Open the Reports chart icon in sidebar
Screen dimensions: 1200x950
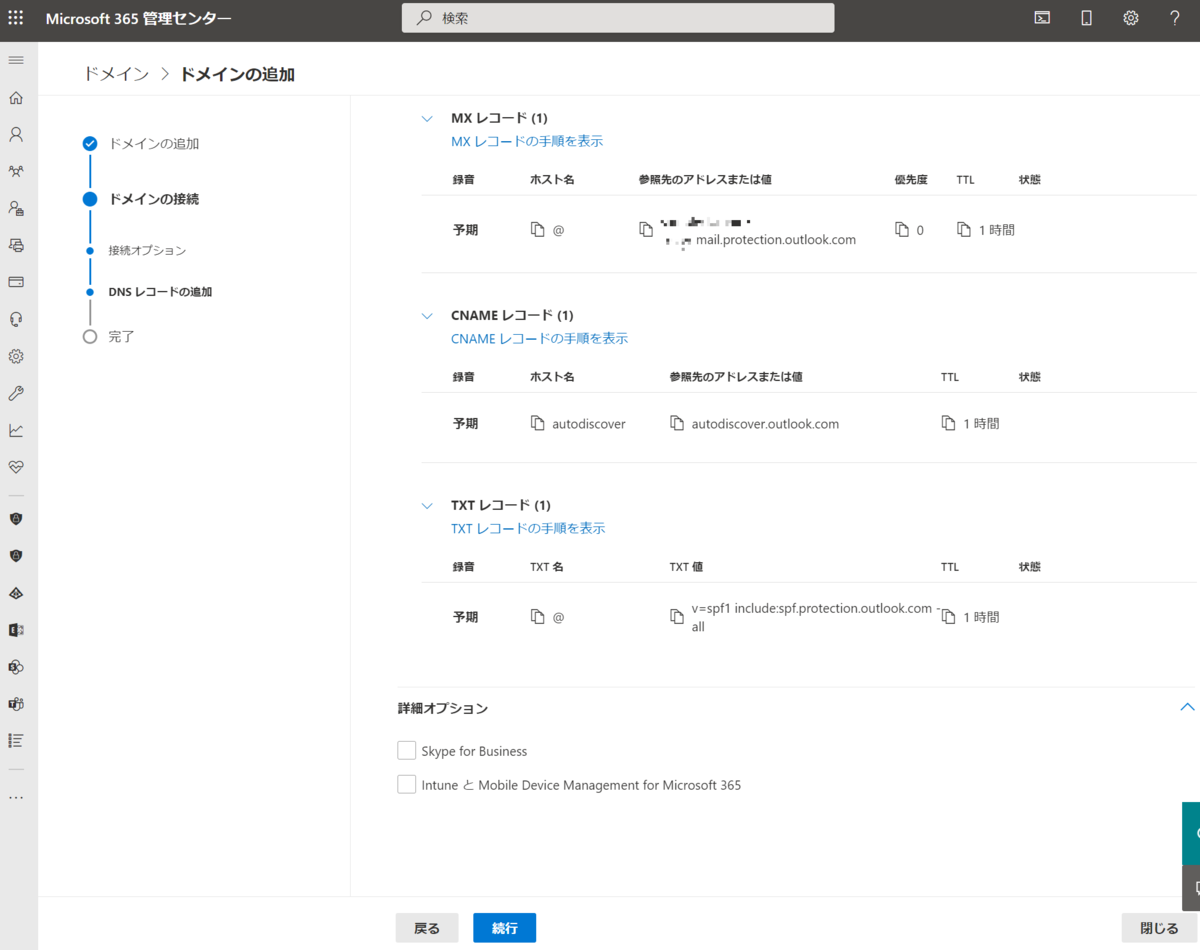click(16, 430)
